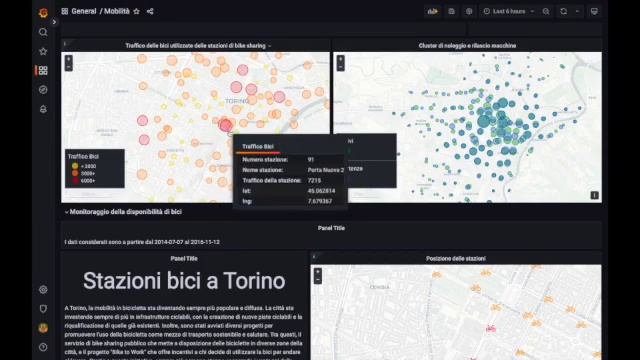Click the Traffico Bici tooltip tab

(258, 147)
